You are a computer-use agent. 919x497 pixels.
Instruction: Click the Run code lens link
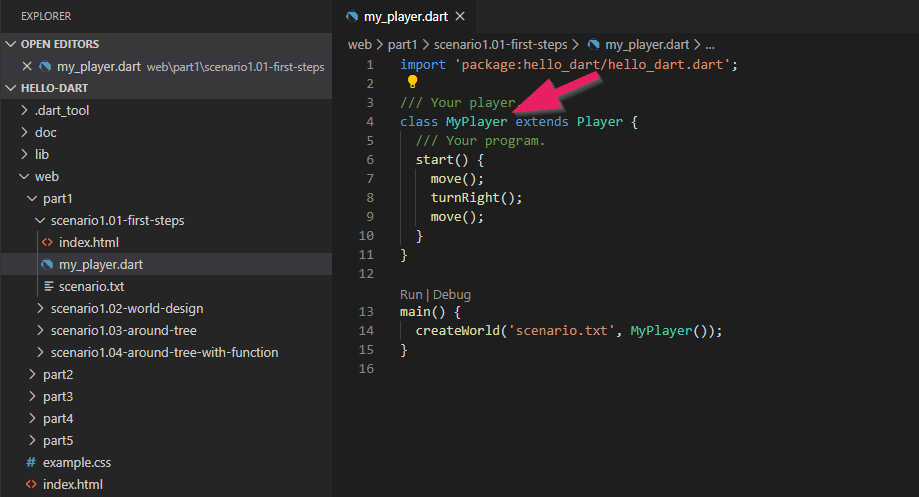point(411,295)
